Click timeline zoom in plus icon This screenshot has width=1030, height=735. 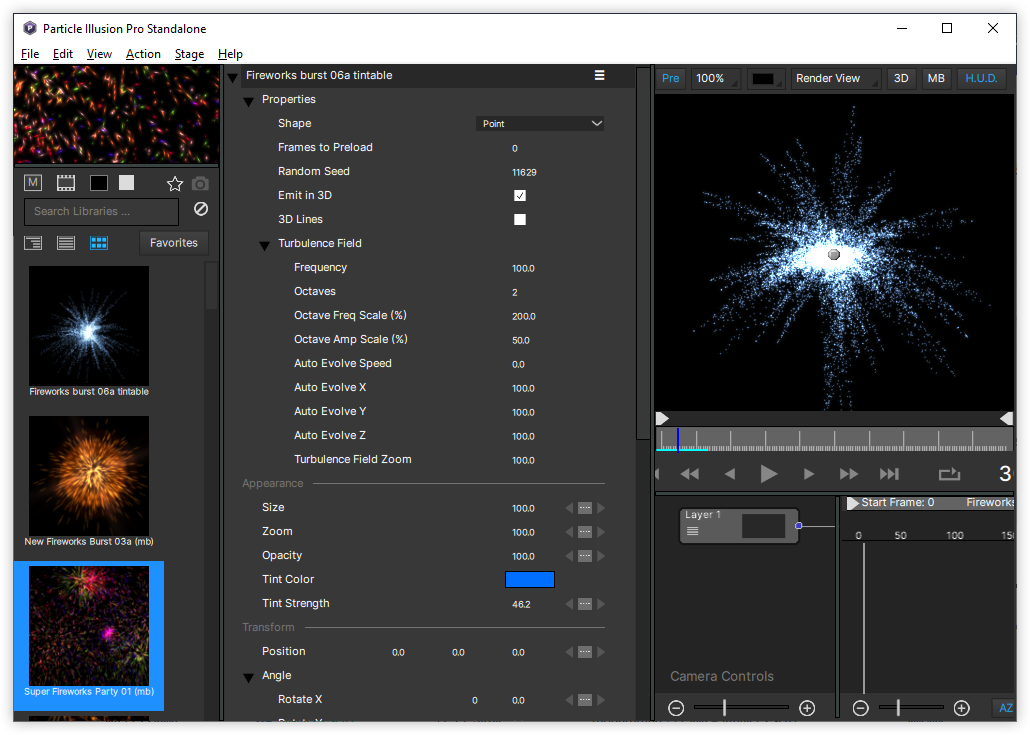pos(962,707)
